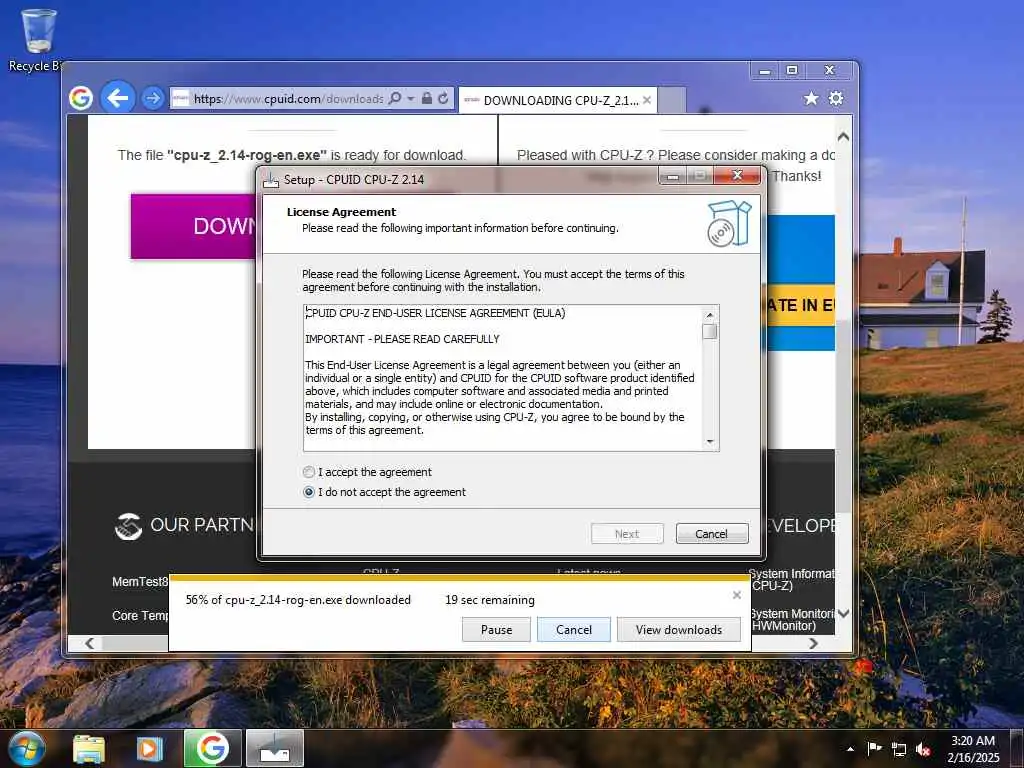The width and height of the screenshot is (1024, 768).
Task: Show hidden tray icons arrow
Action: pyautogui.click(x=850, y=749)
